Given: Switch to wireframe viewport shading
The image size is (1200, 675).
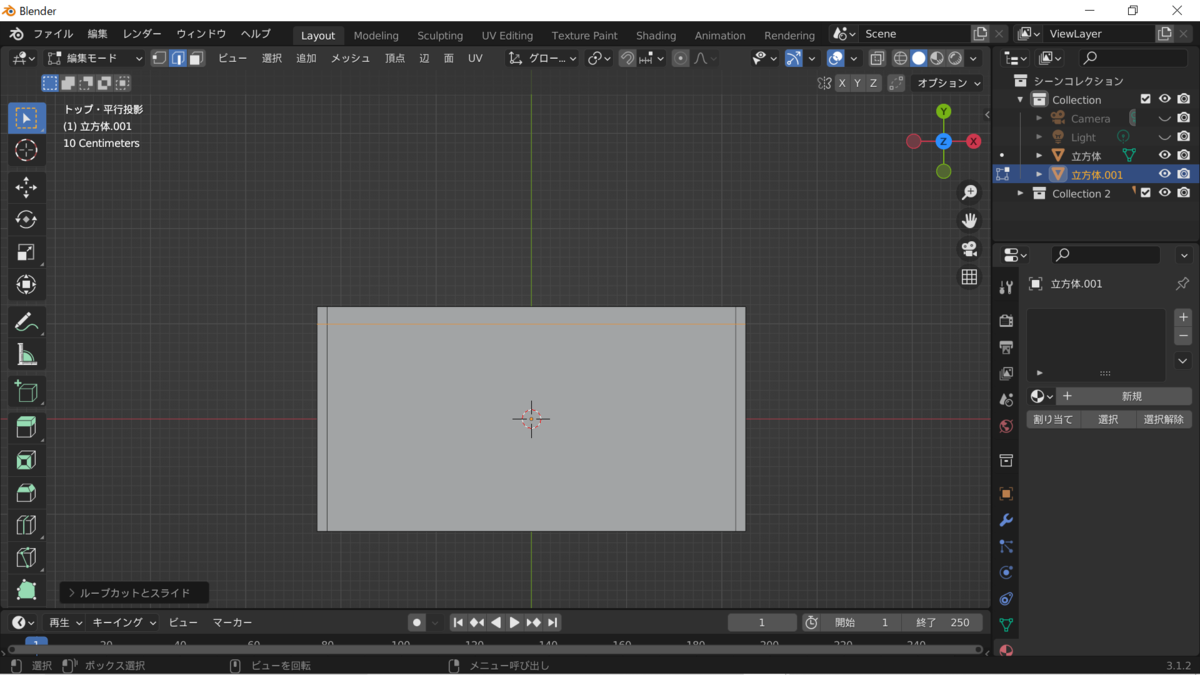Looking at the screenshot, I should click(x=900, y=58).
